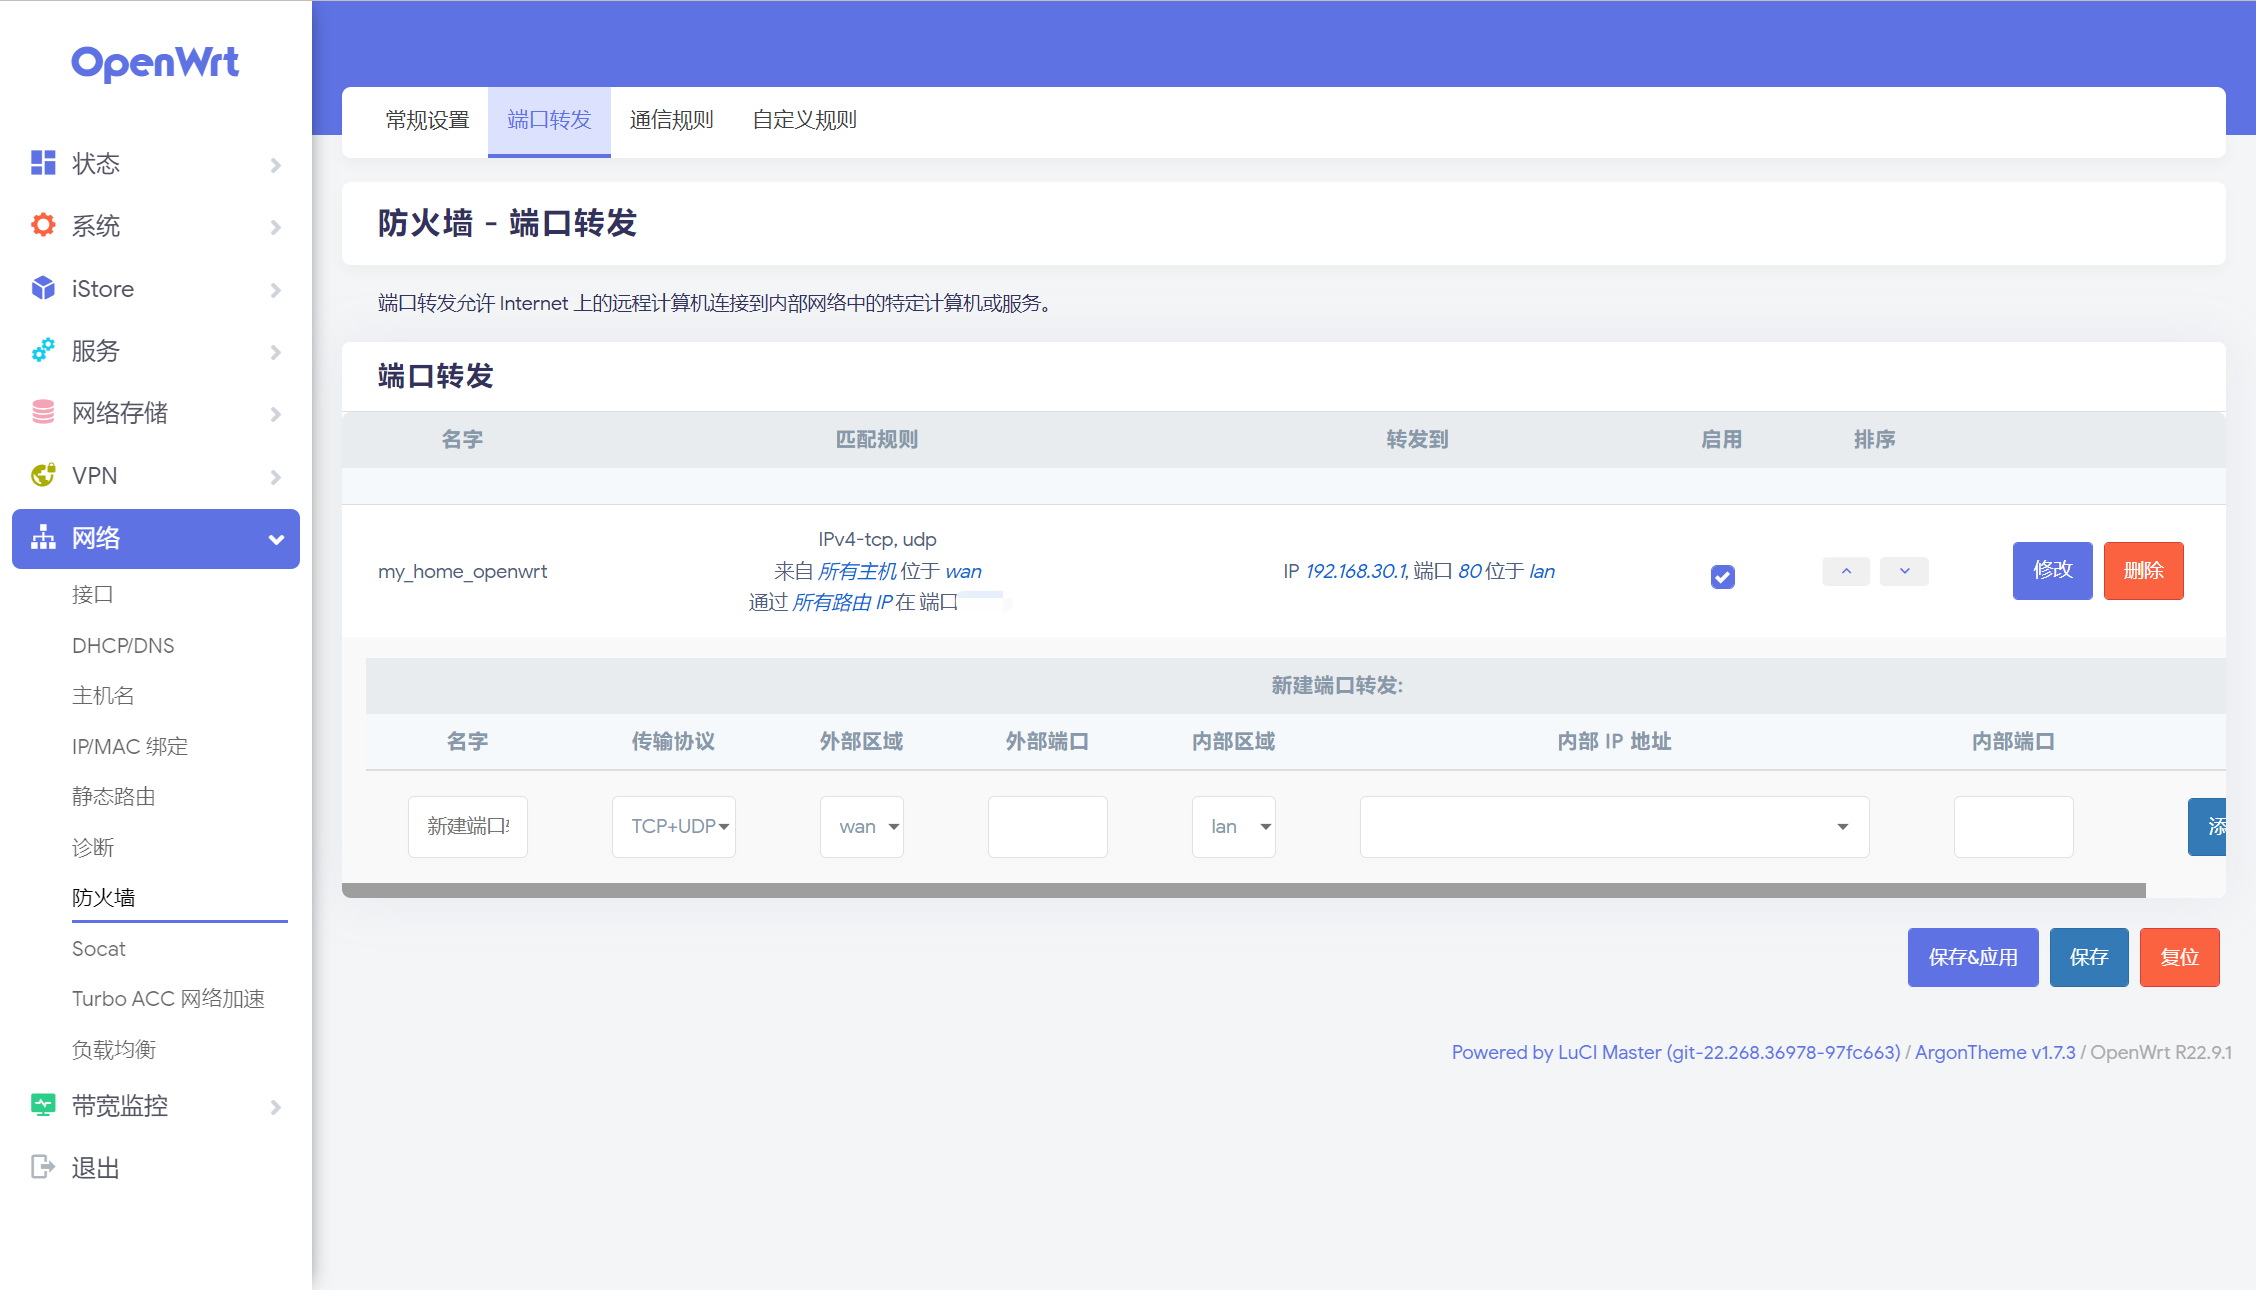This screenshot has height=1290, width=2256.
Task: Open the Socat submenu item
Action: 98,948
